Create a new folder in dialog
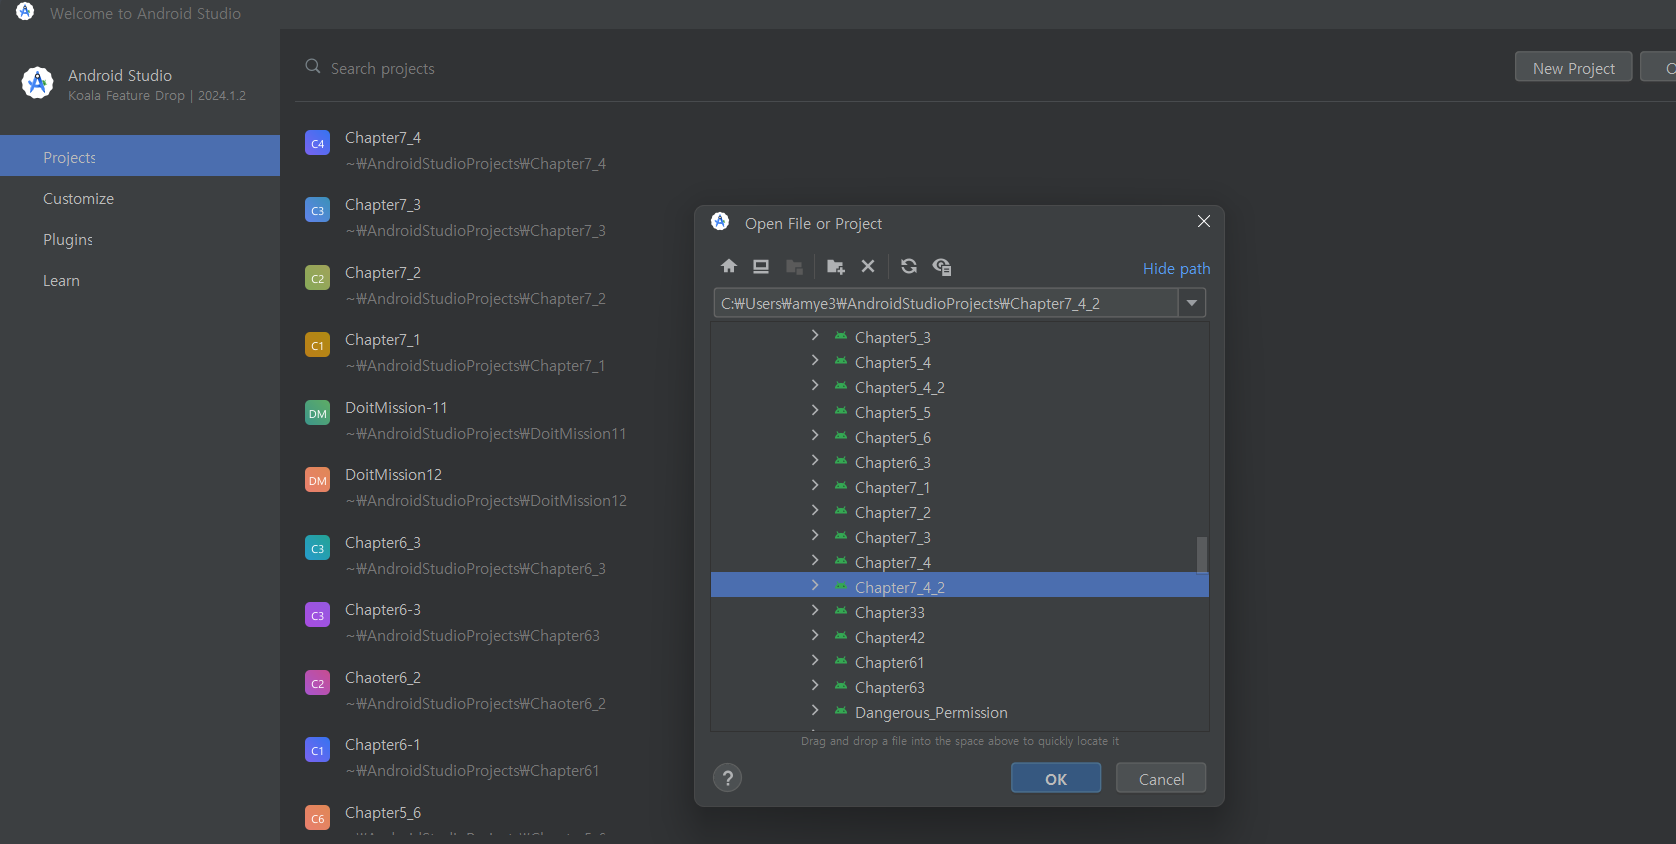1676x844 pixels. click(836, 266)
